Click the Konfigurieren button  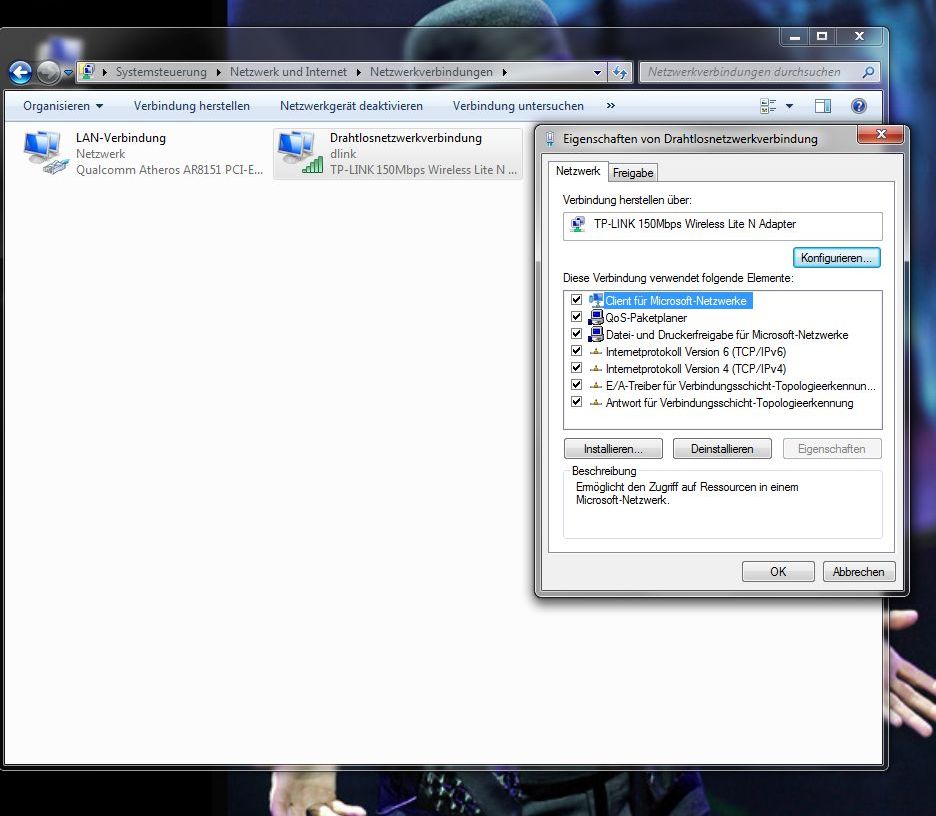[x=836, y=258]
